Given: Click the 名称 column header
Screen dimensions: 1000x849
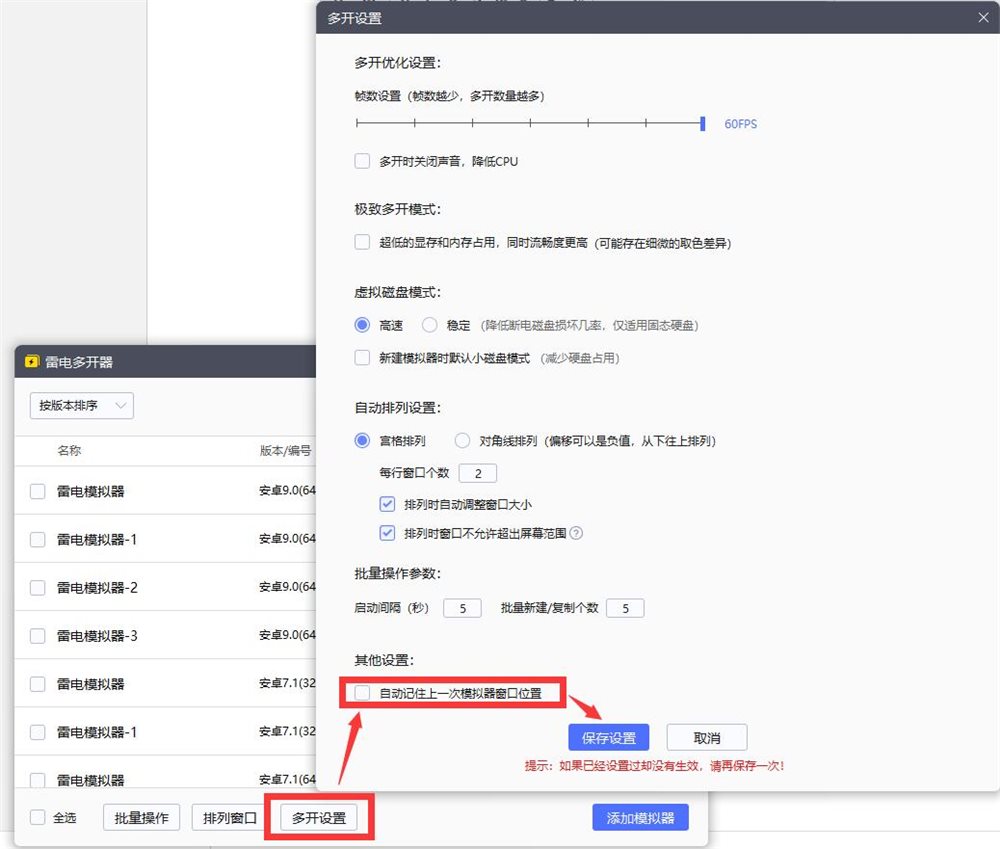Looking at the screenshot, I should tap(69, 450).
